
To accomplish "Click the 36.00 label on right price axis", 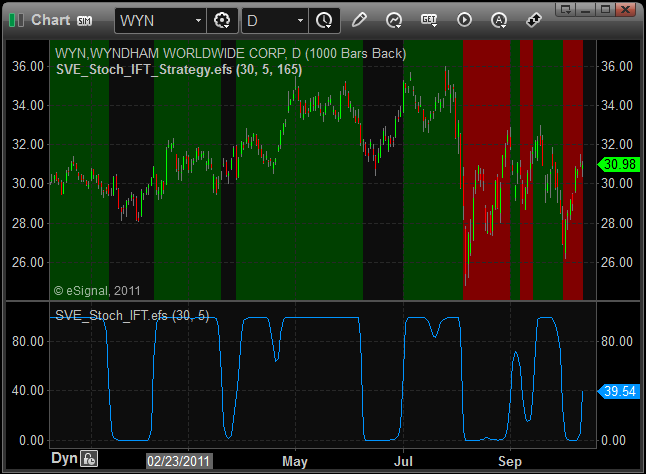I will [617, 66].
